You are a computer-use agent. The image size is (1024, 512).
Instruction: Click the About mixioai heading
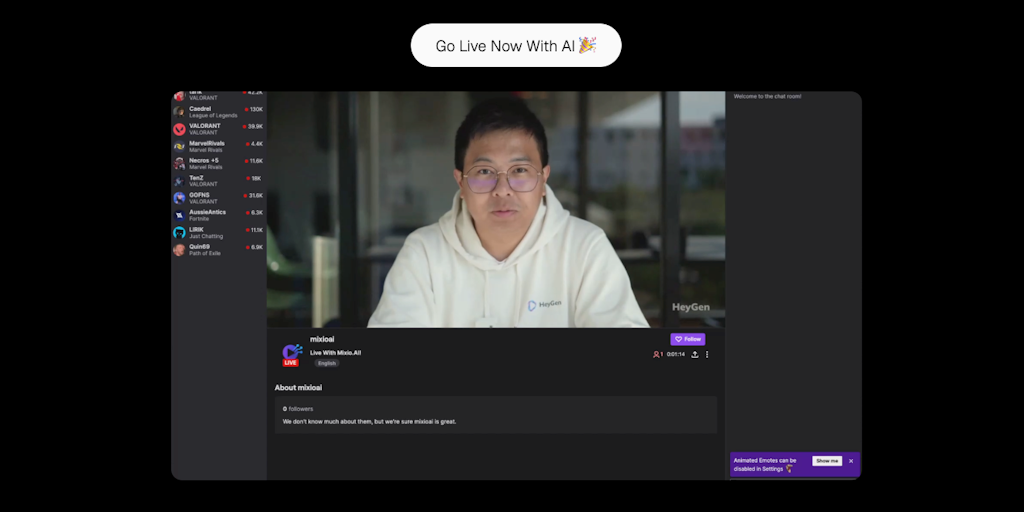[298, 388]
